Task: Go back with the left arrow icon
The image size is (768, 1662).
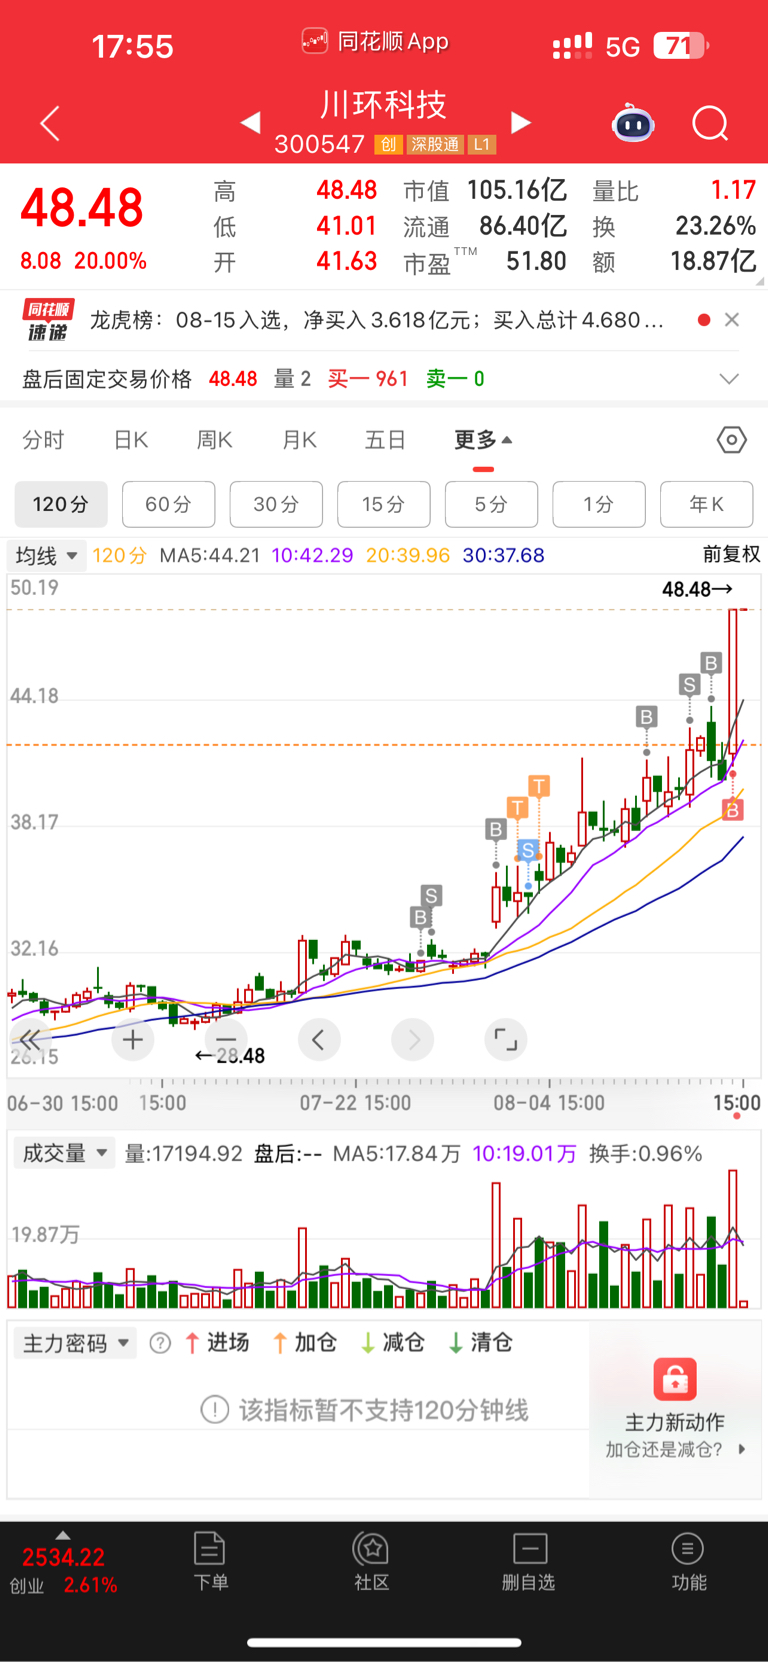Action: pyautogui.click(x=50, y=123)
